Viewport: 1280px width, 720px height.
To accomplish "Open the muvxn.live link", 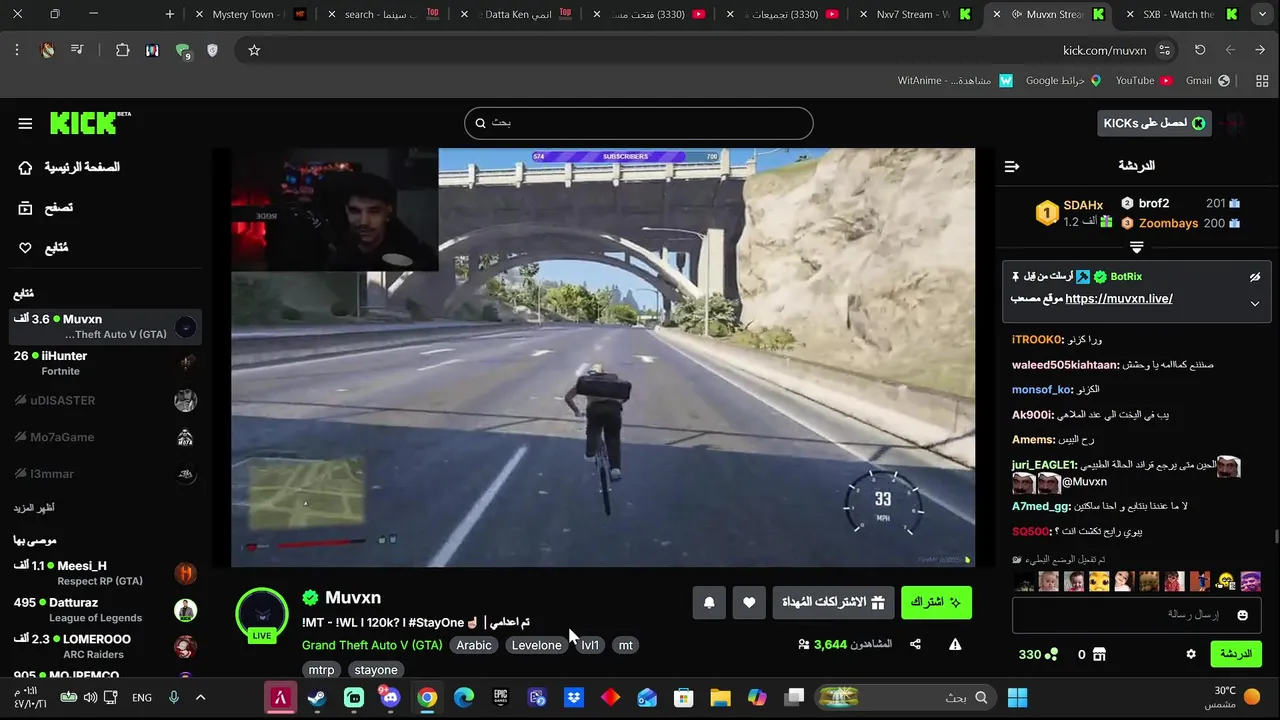I will click(1119, 299).
